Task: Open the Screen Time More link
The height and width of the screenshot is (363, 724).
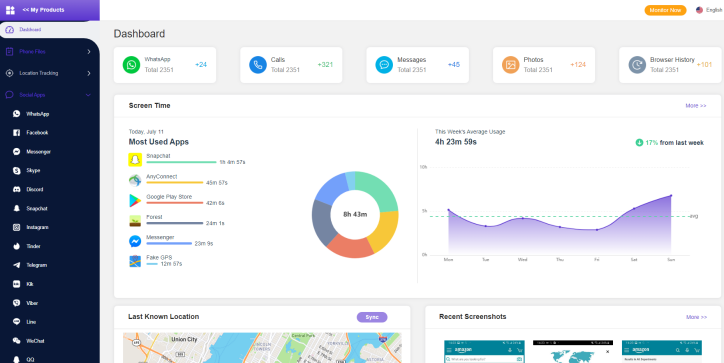Action: coord(696,106)
